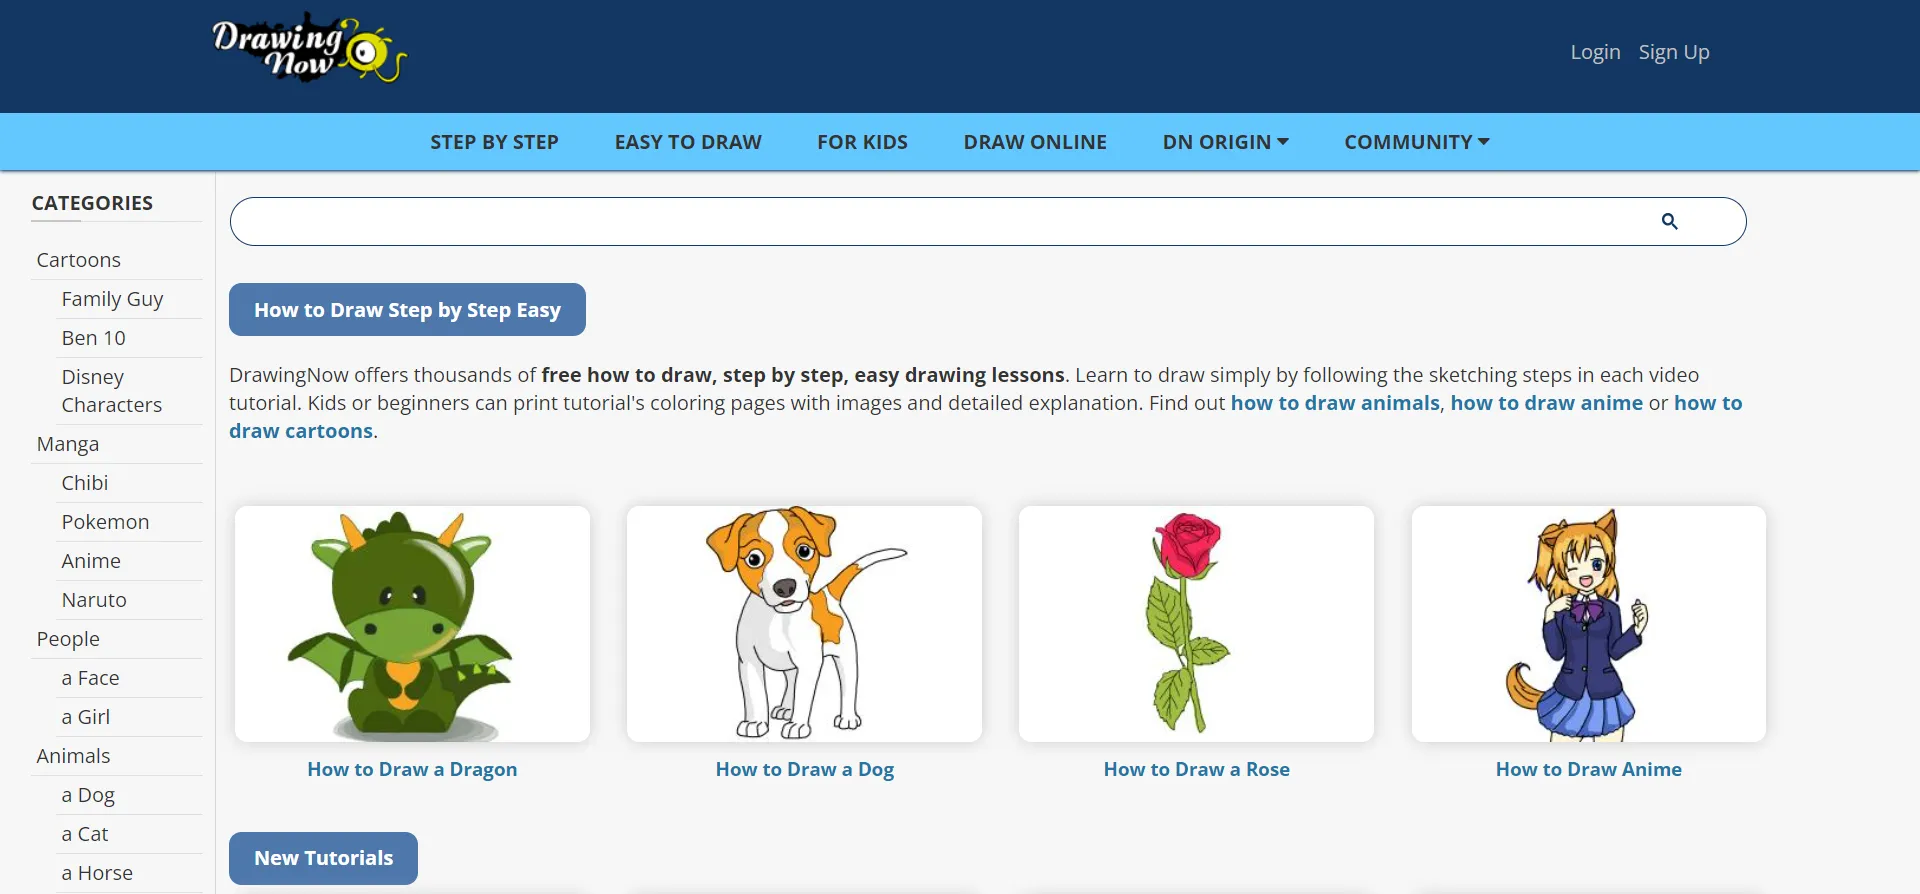Viewport: 1920px width, 894px height.
Task: Select the Chibi category
Action: 84,483
